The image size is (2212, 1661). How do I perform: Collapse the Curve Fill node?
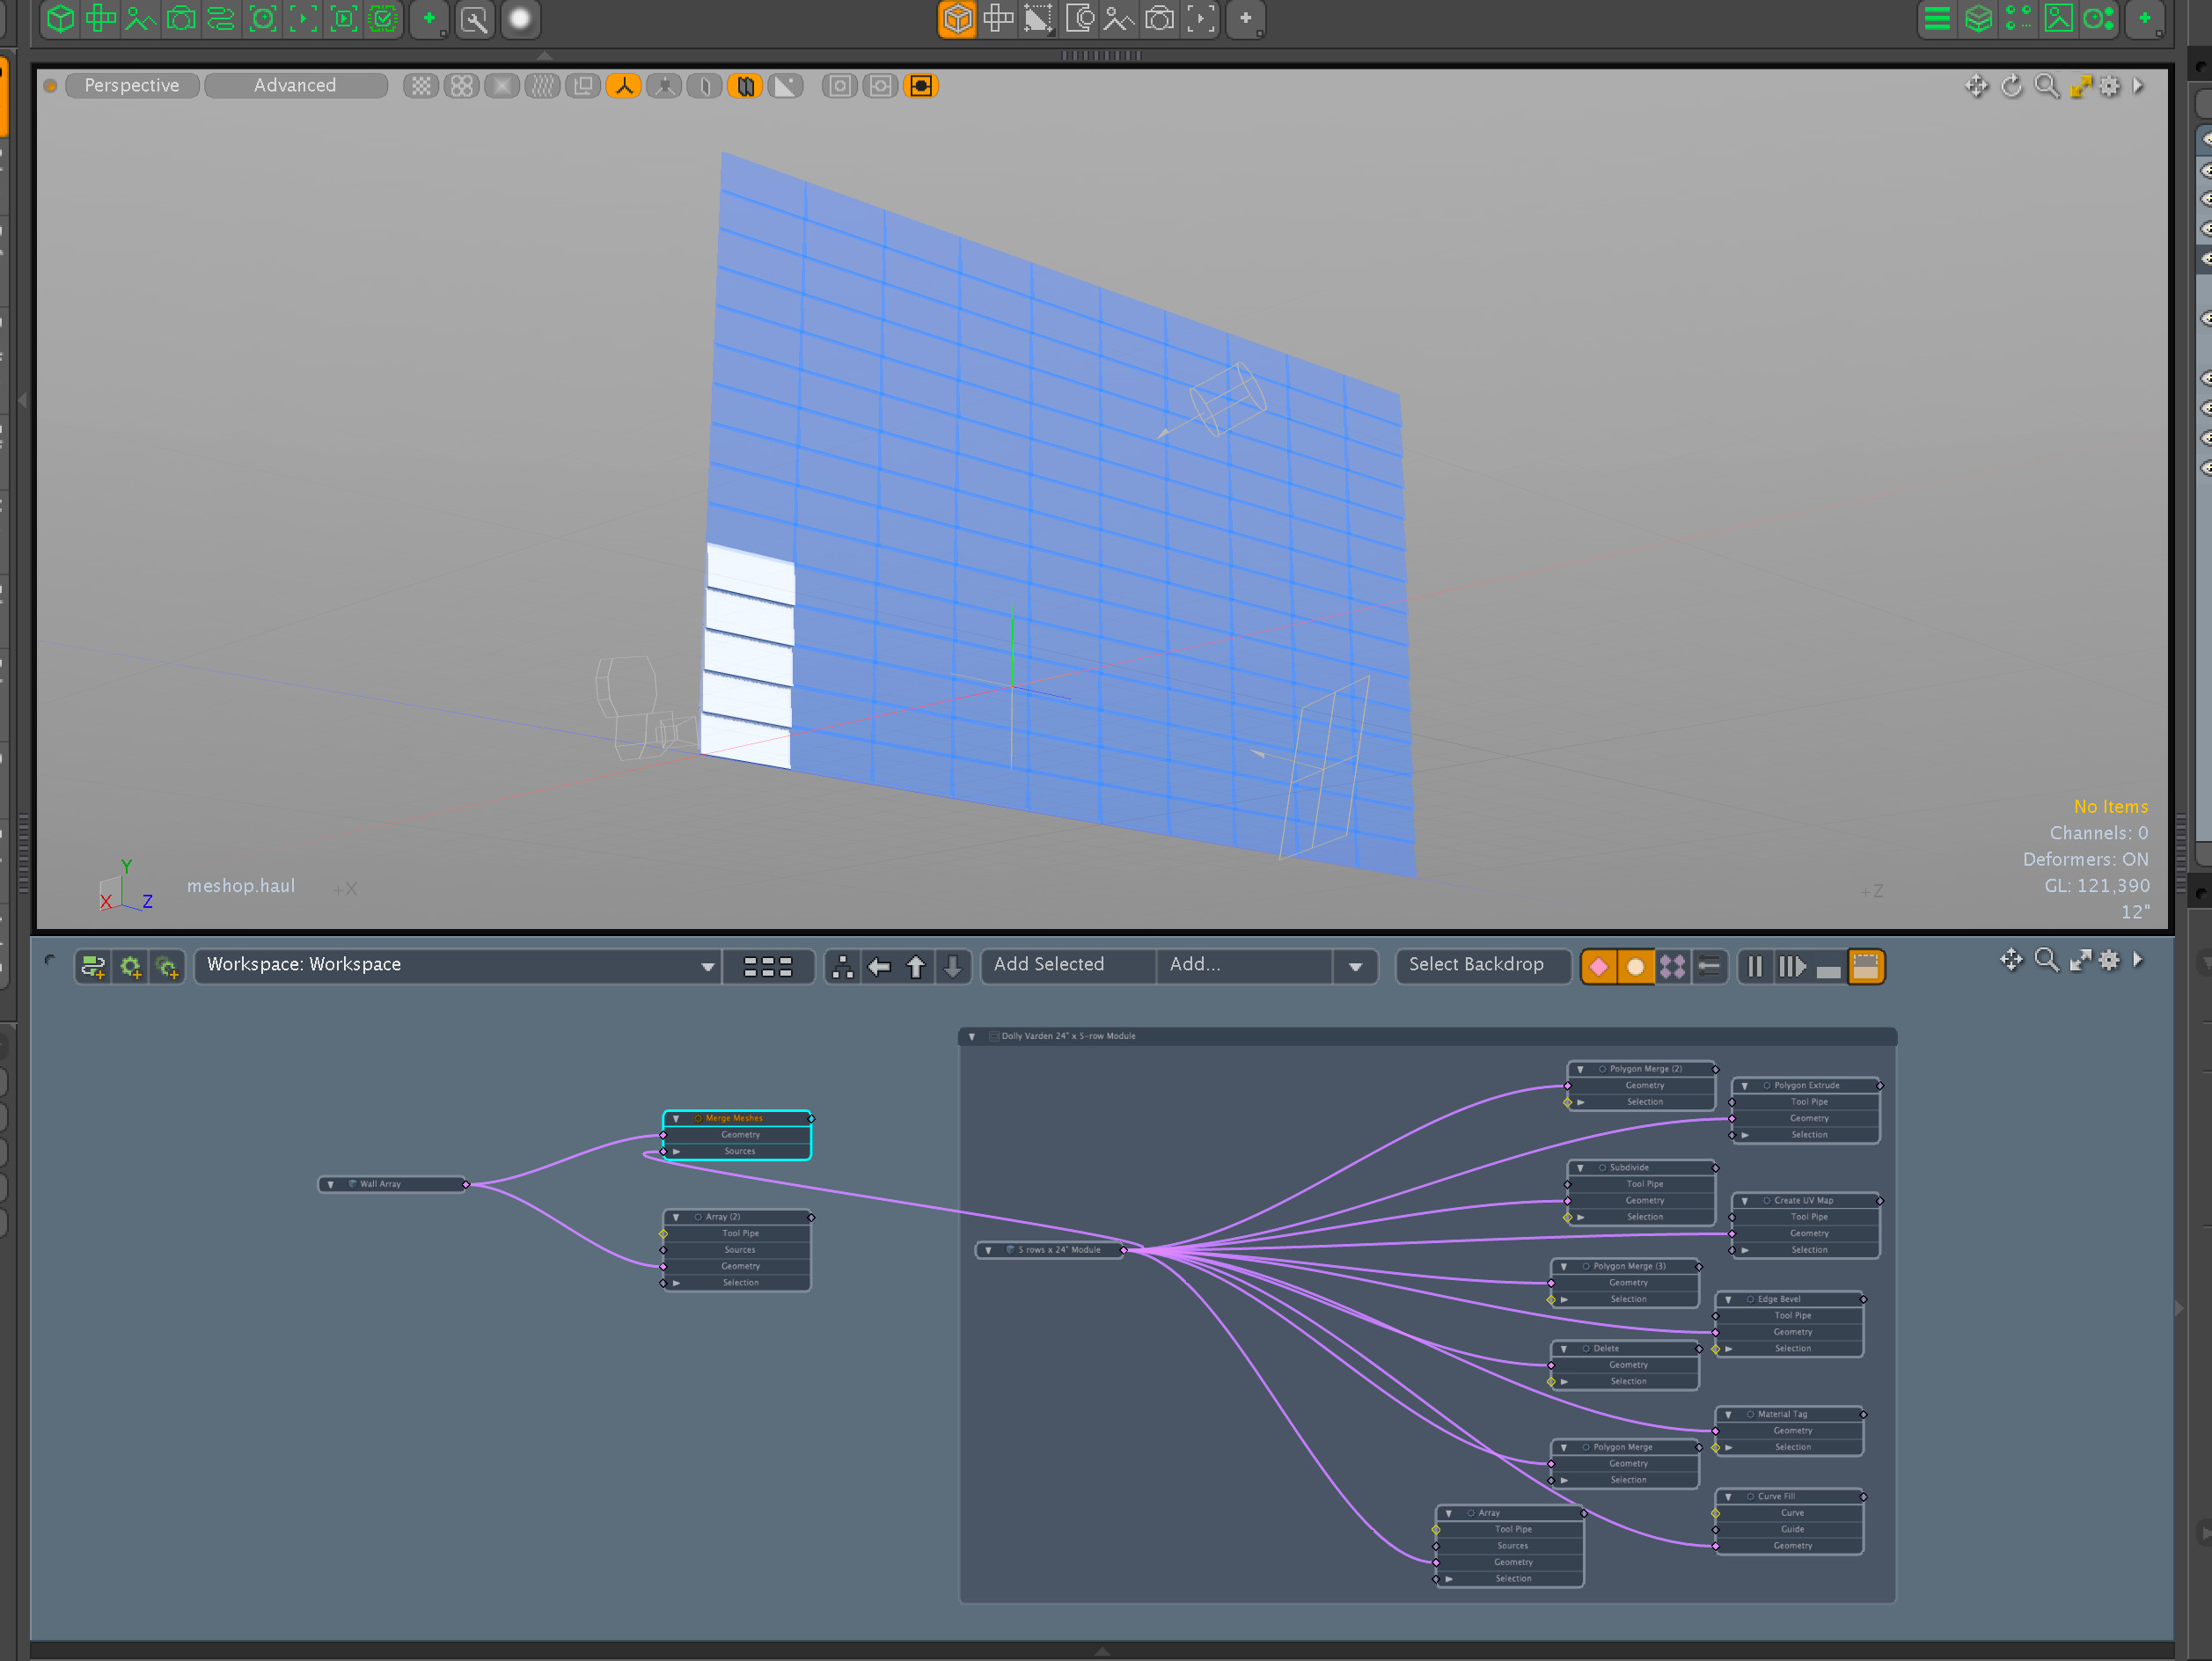click(x=1728, y=1496)
